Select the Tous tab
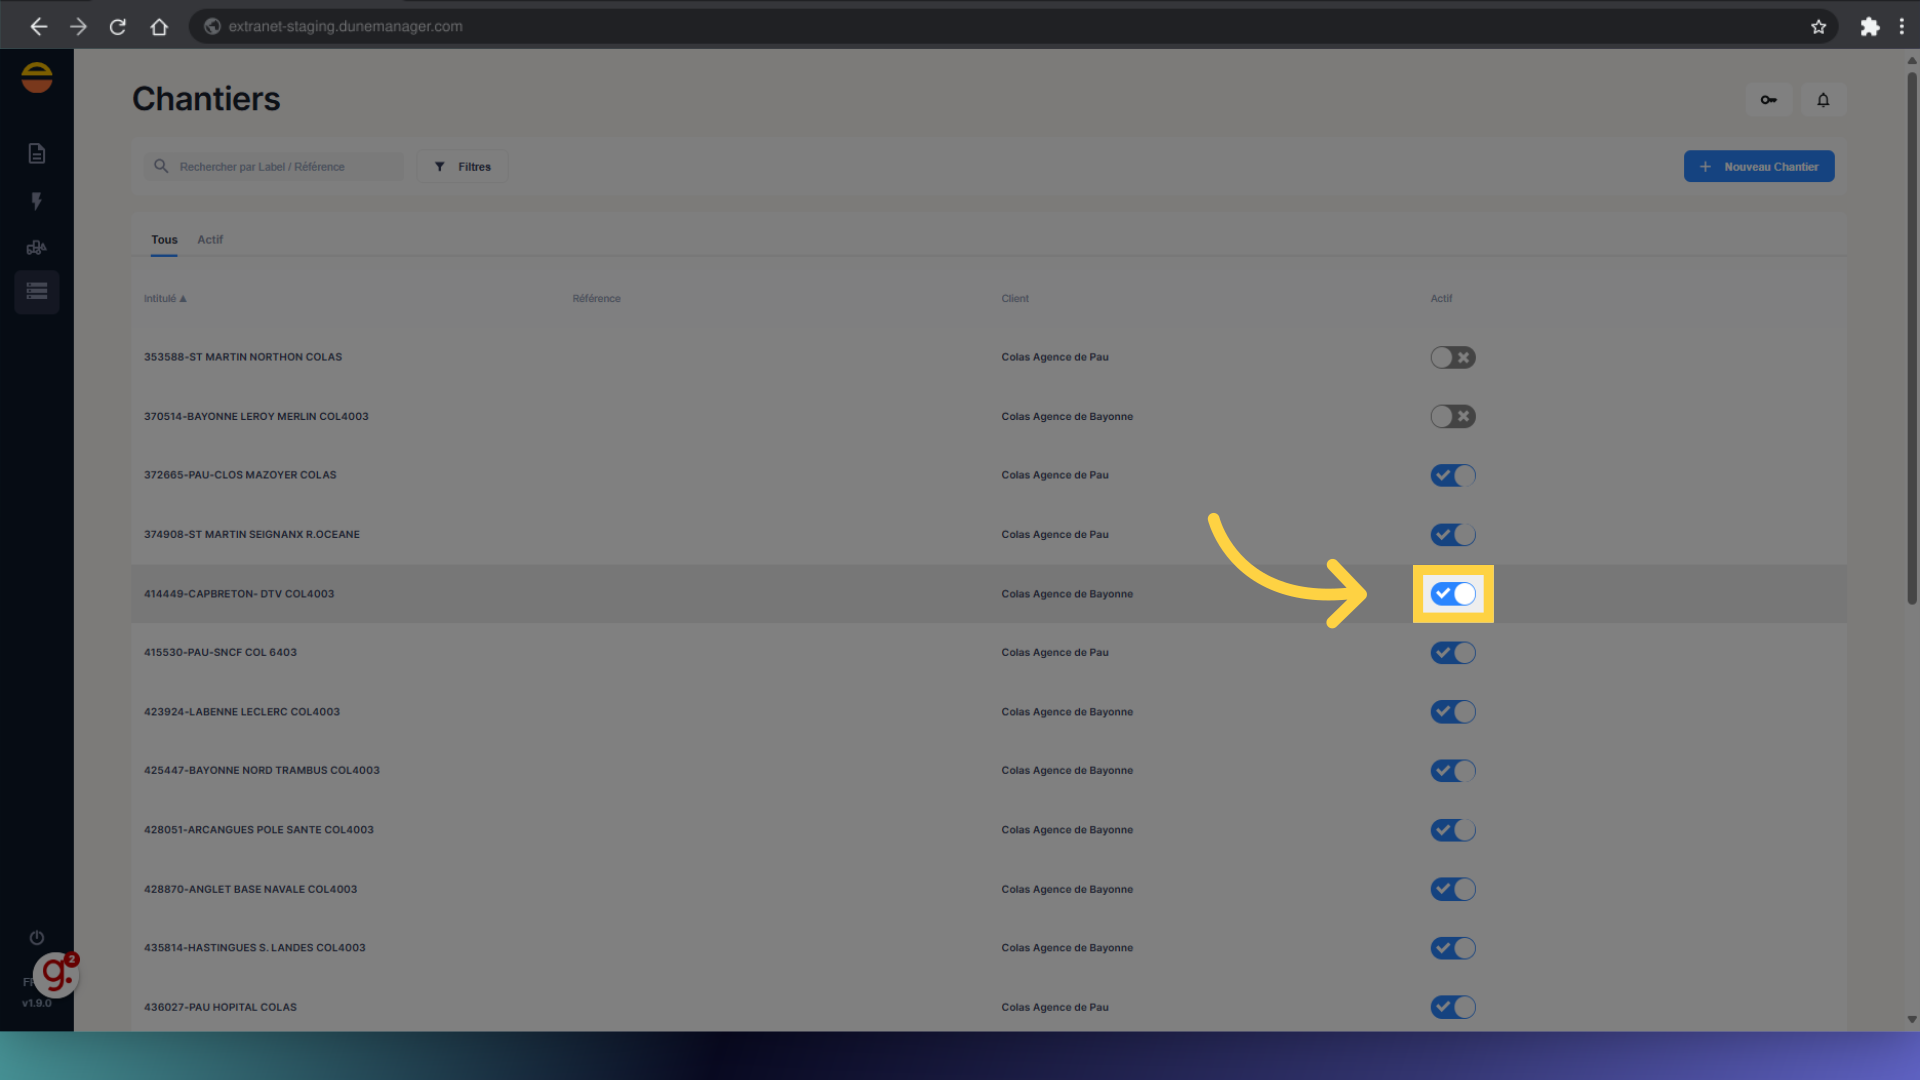This screenshot has height=1080, width=1920. (164, 240)
